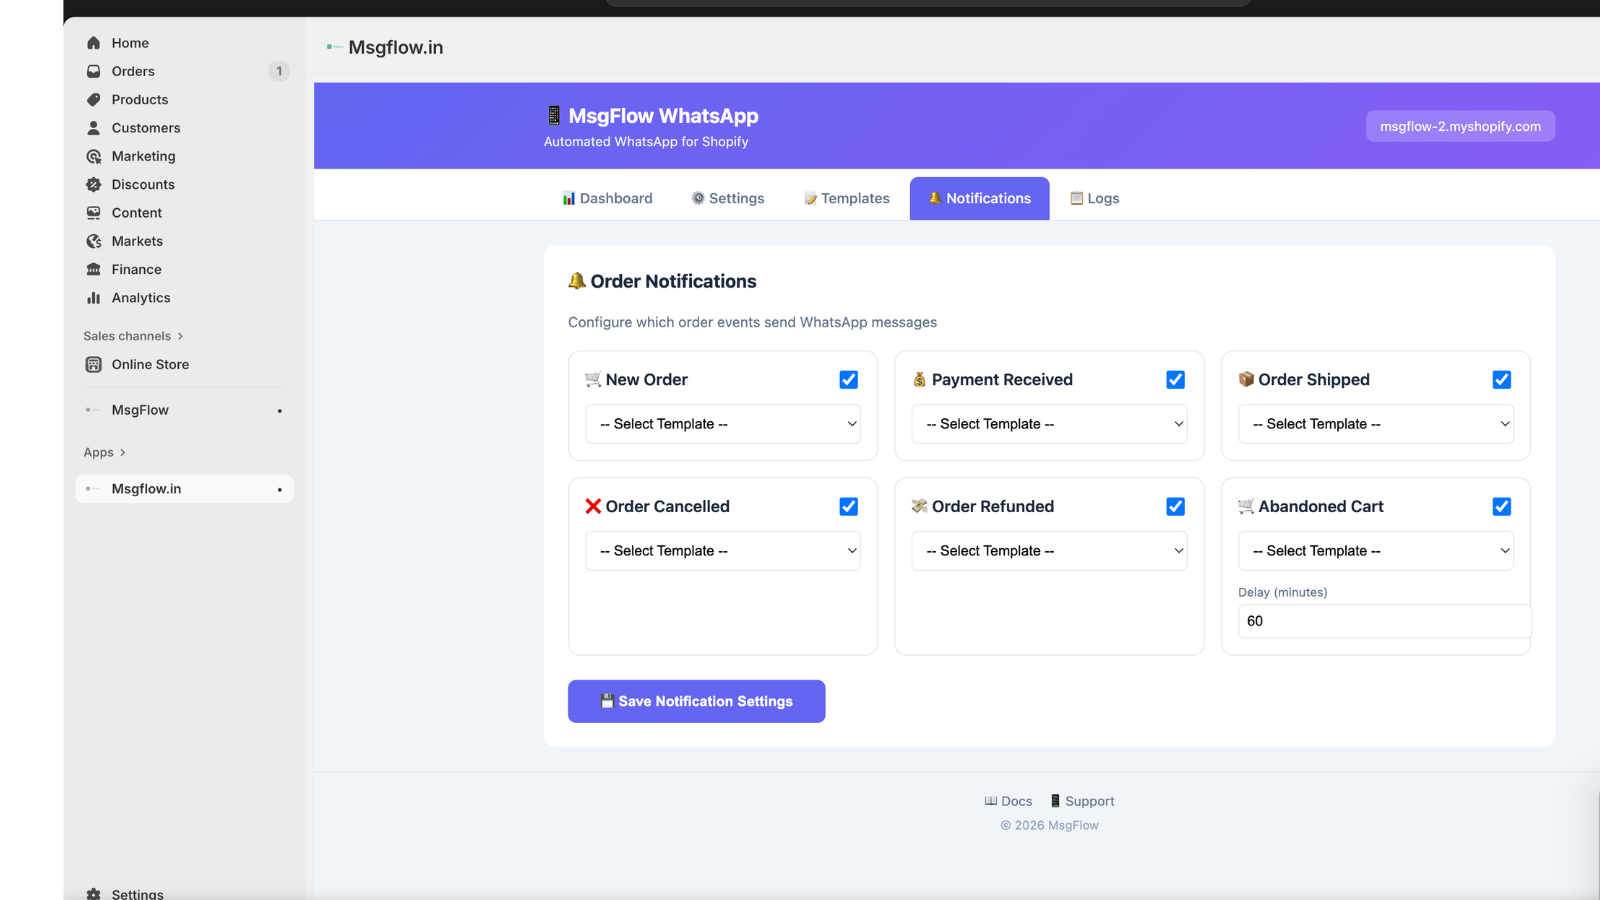Image resolution: width=1600 pixels, height=900 pixels.
Task: Click the Logs clipboard icon
Action: 1077,198
